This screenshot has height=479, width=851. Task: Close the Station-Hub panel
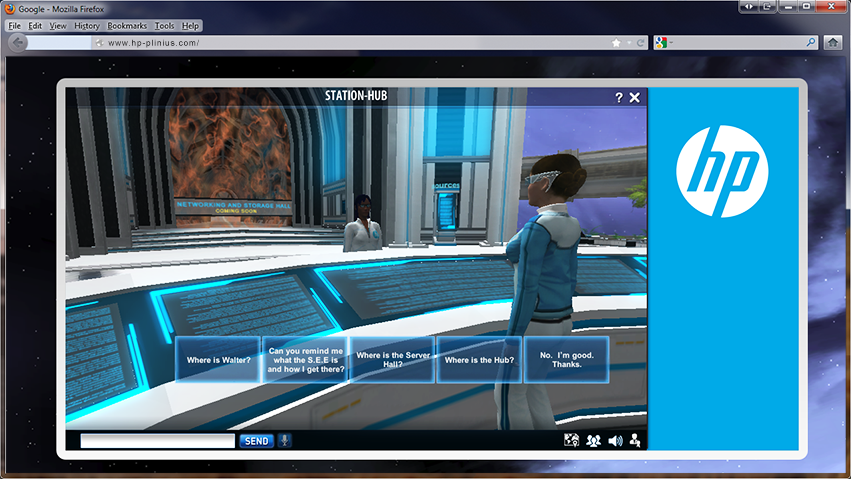pos(634,97)
